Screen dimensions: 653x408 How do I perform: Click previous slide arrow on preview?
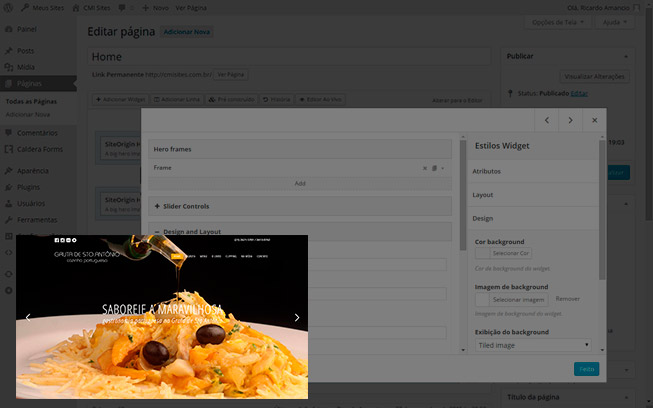pyautogui.click(x=28, y=317)
